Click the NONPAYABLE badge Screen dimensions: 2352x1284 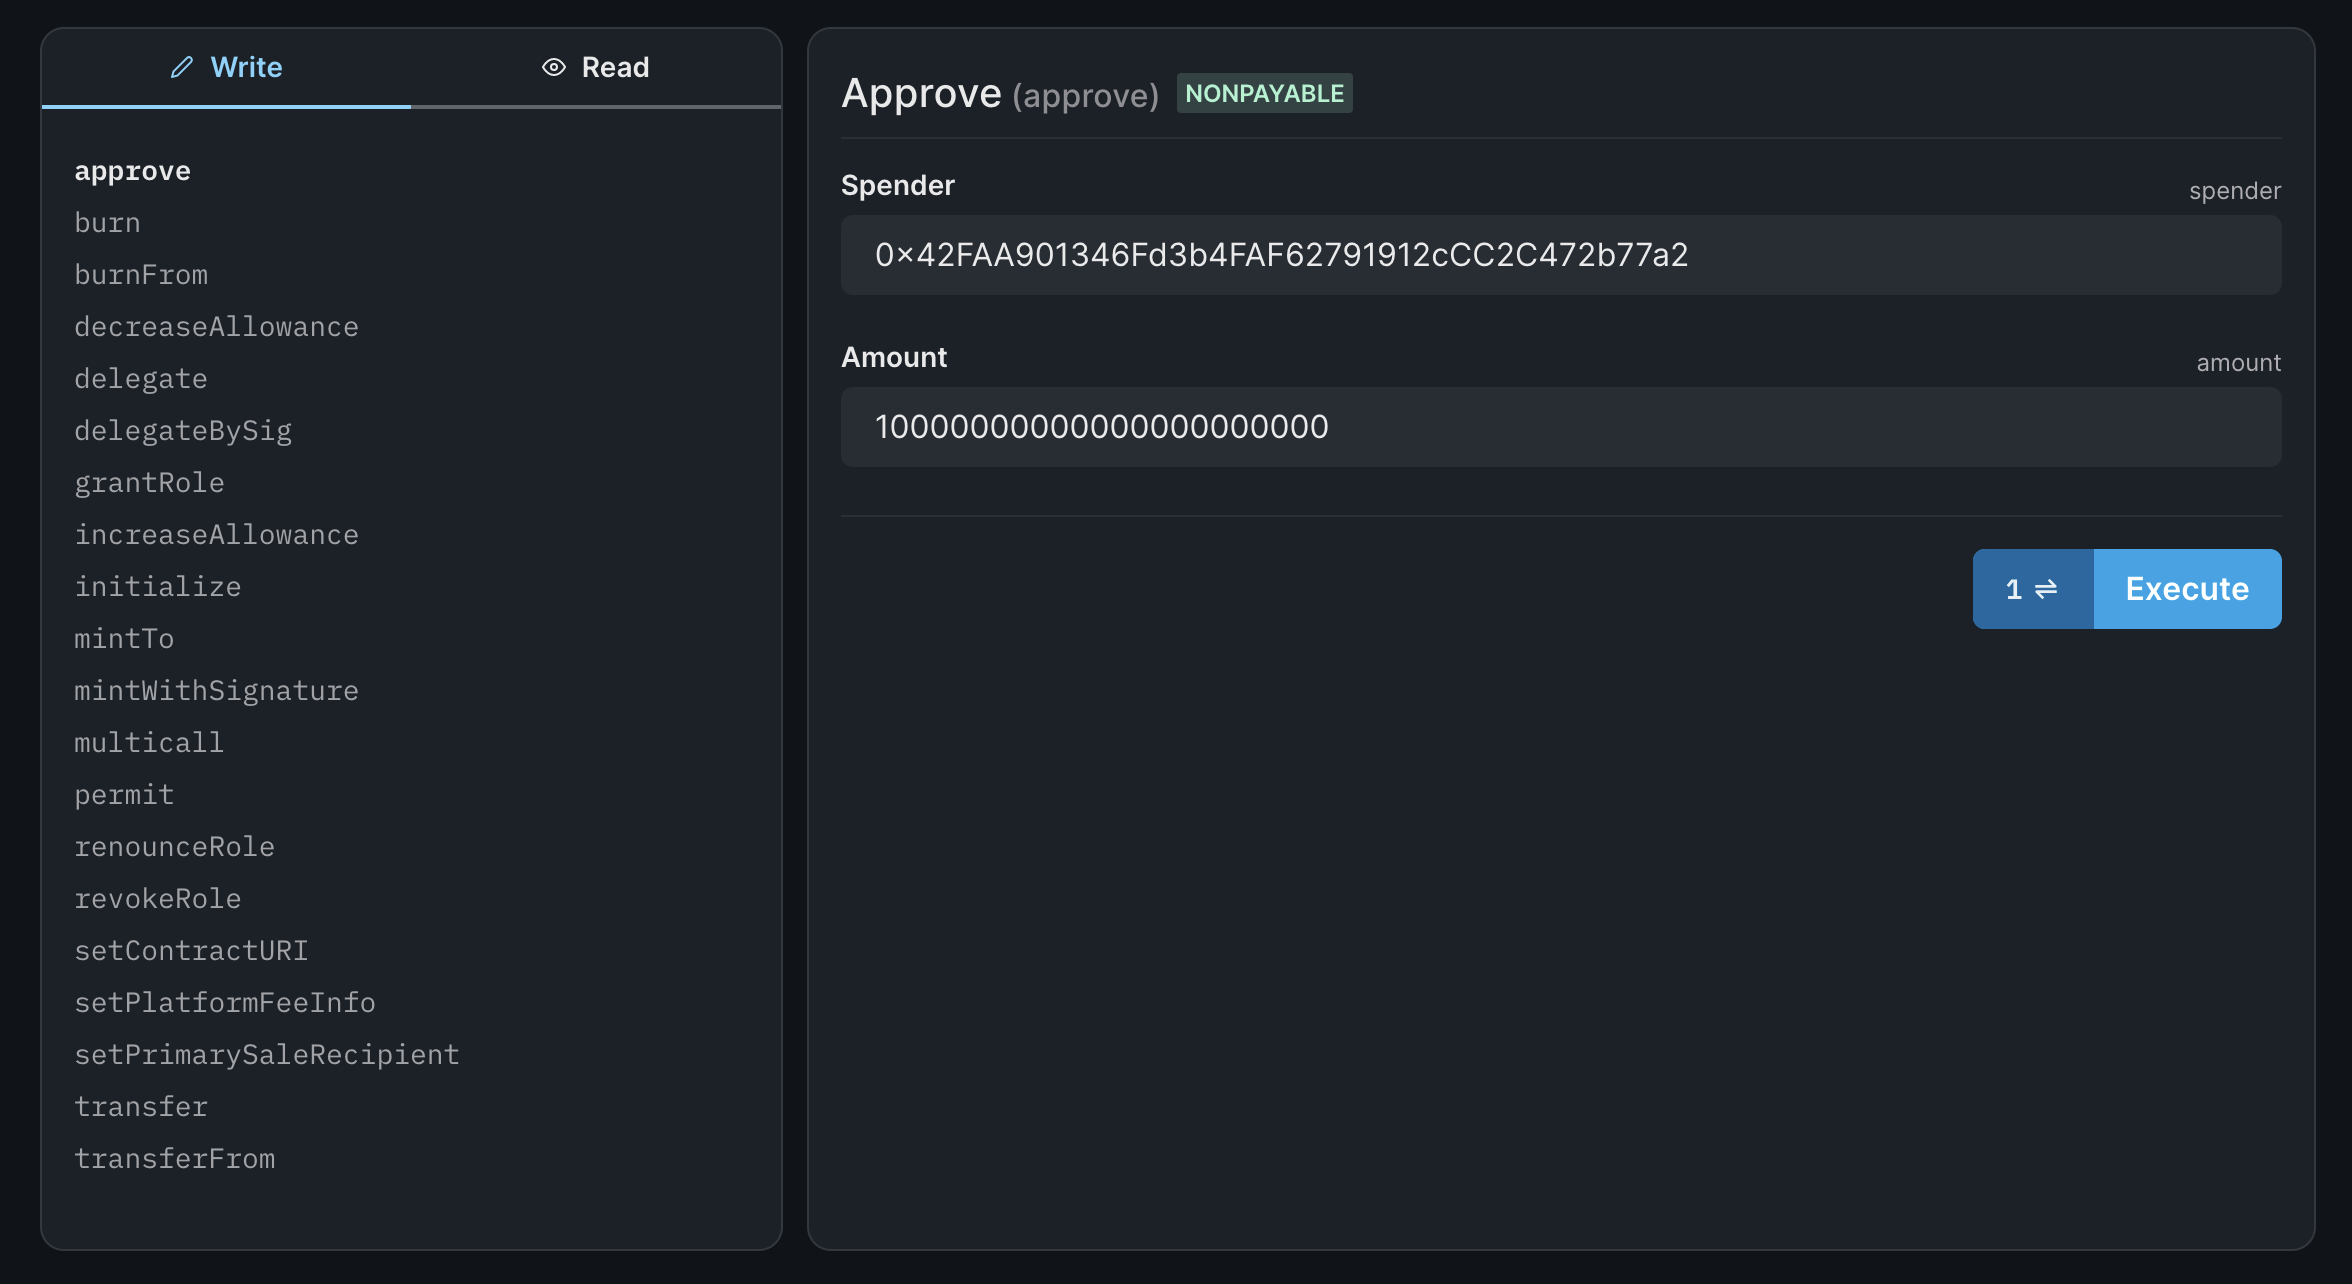[x=1264, y=92]
